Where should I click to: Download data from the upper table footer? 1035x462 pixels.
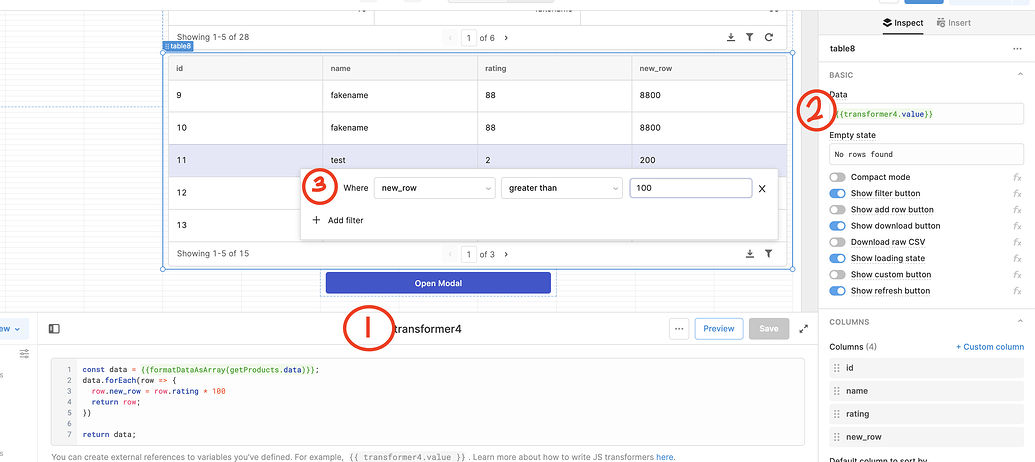(731, 38)
